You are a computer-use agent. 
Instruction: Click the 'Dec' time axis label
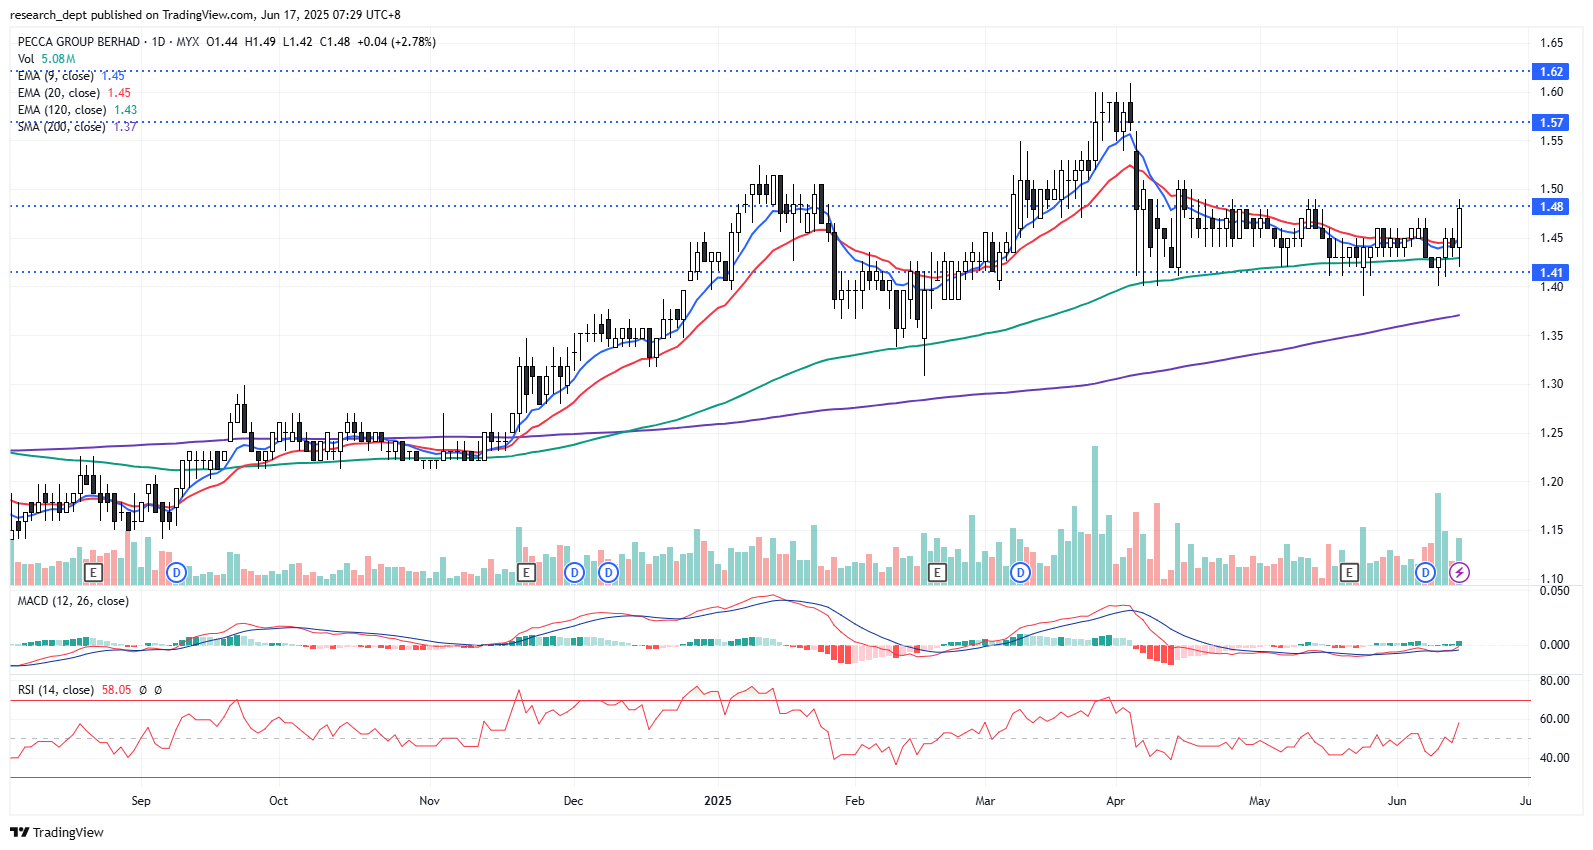click(x=574, y=801)
